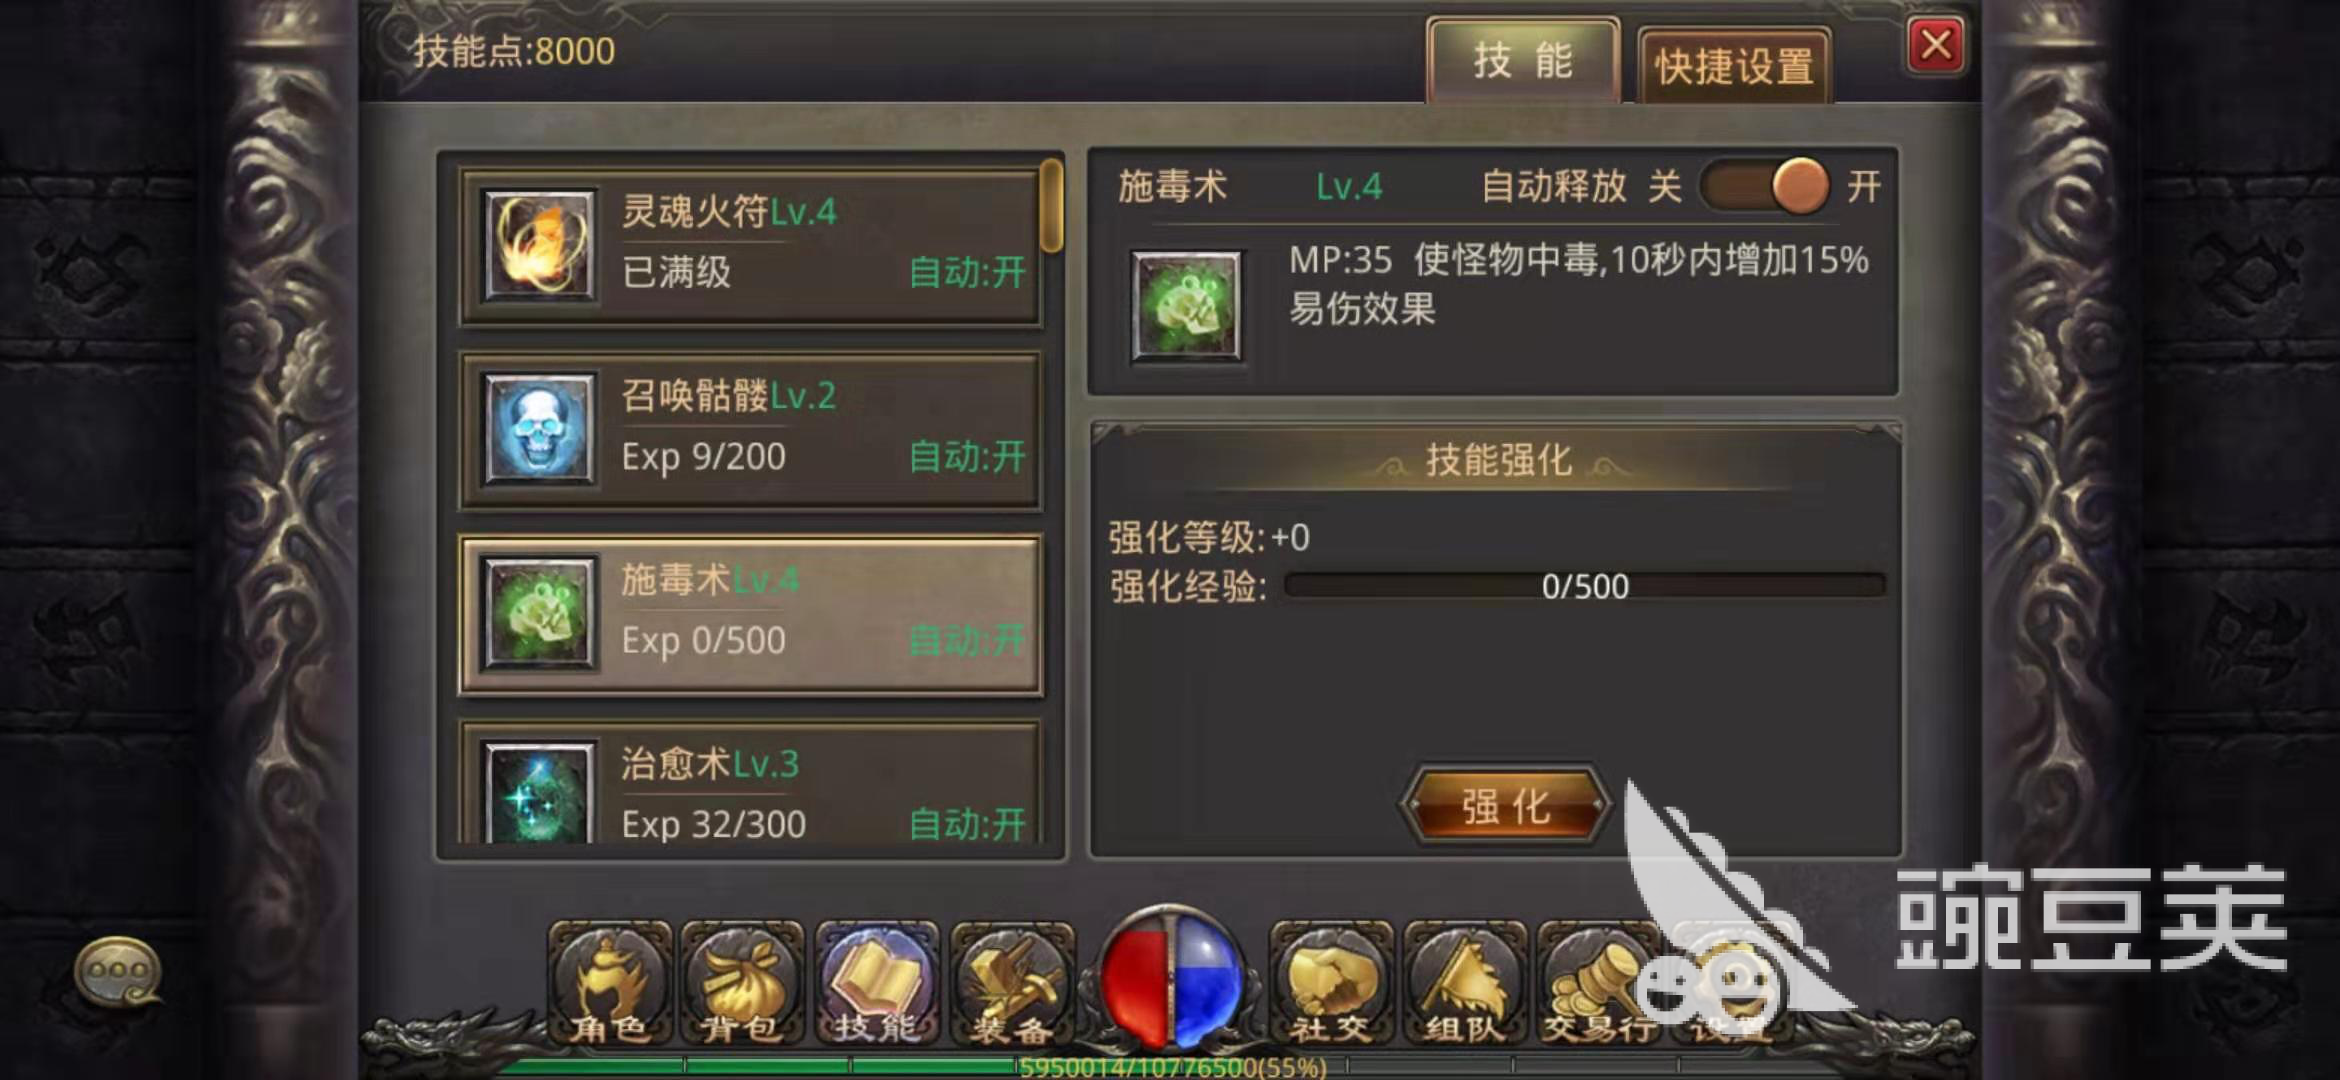Image resolution: width=2340 pixels, height=1080 pixels.
Task: Close the skill panel with red X
Action: tap(1937, 45)
